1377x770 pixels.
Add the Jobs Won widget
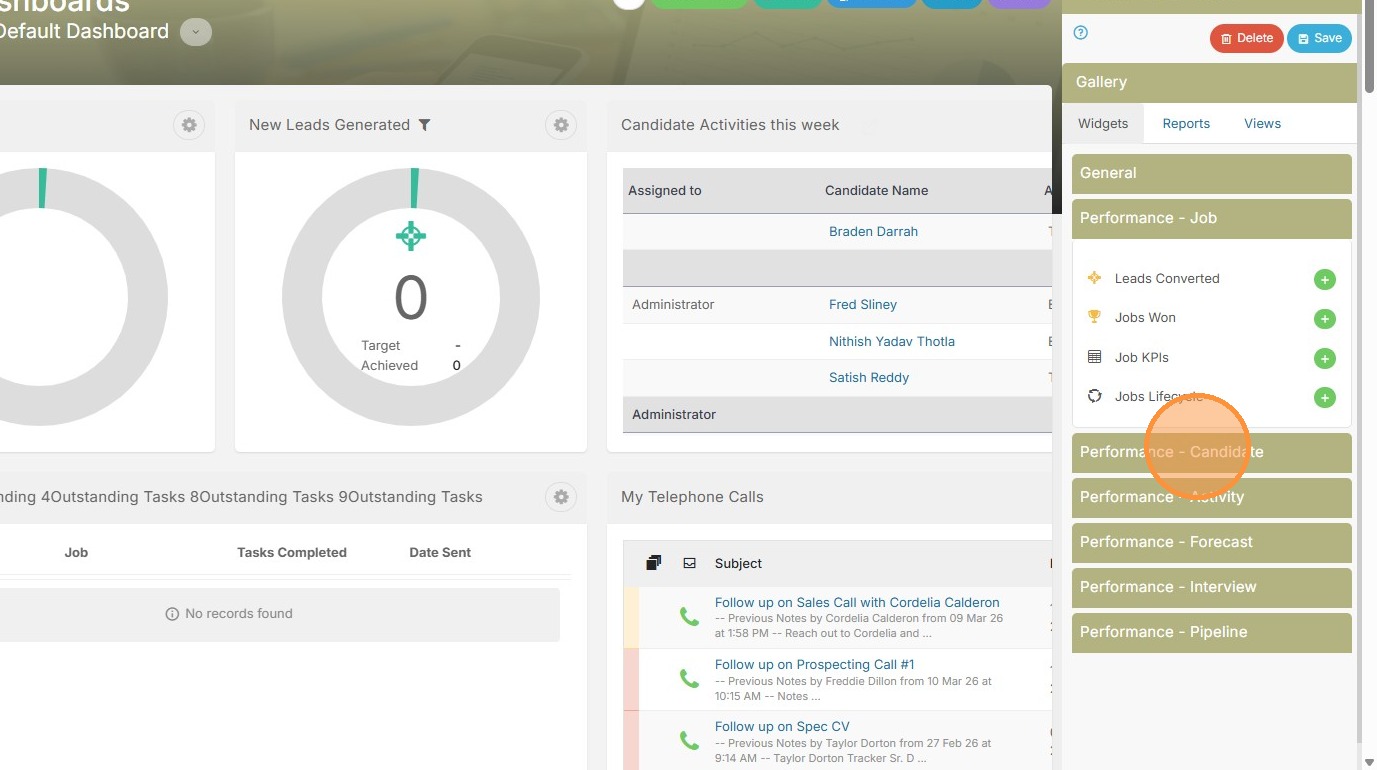1324,319
